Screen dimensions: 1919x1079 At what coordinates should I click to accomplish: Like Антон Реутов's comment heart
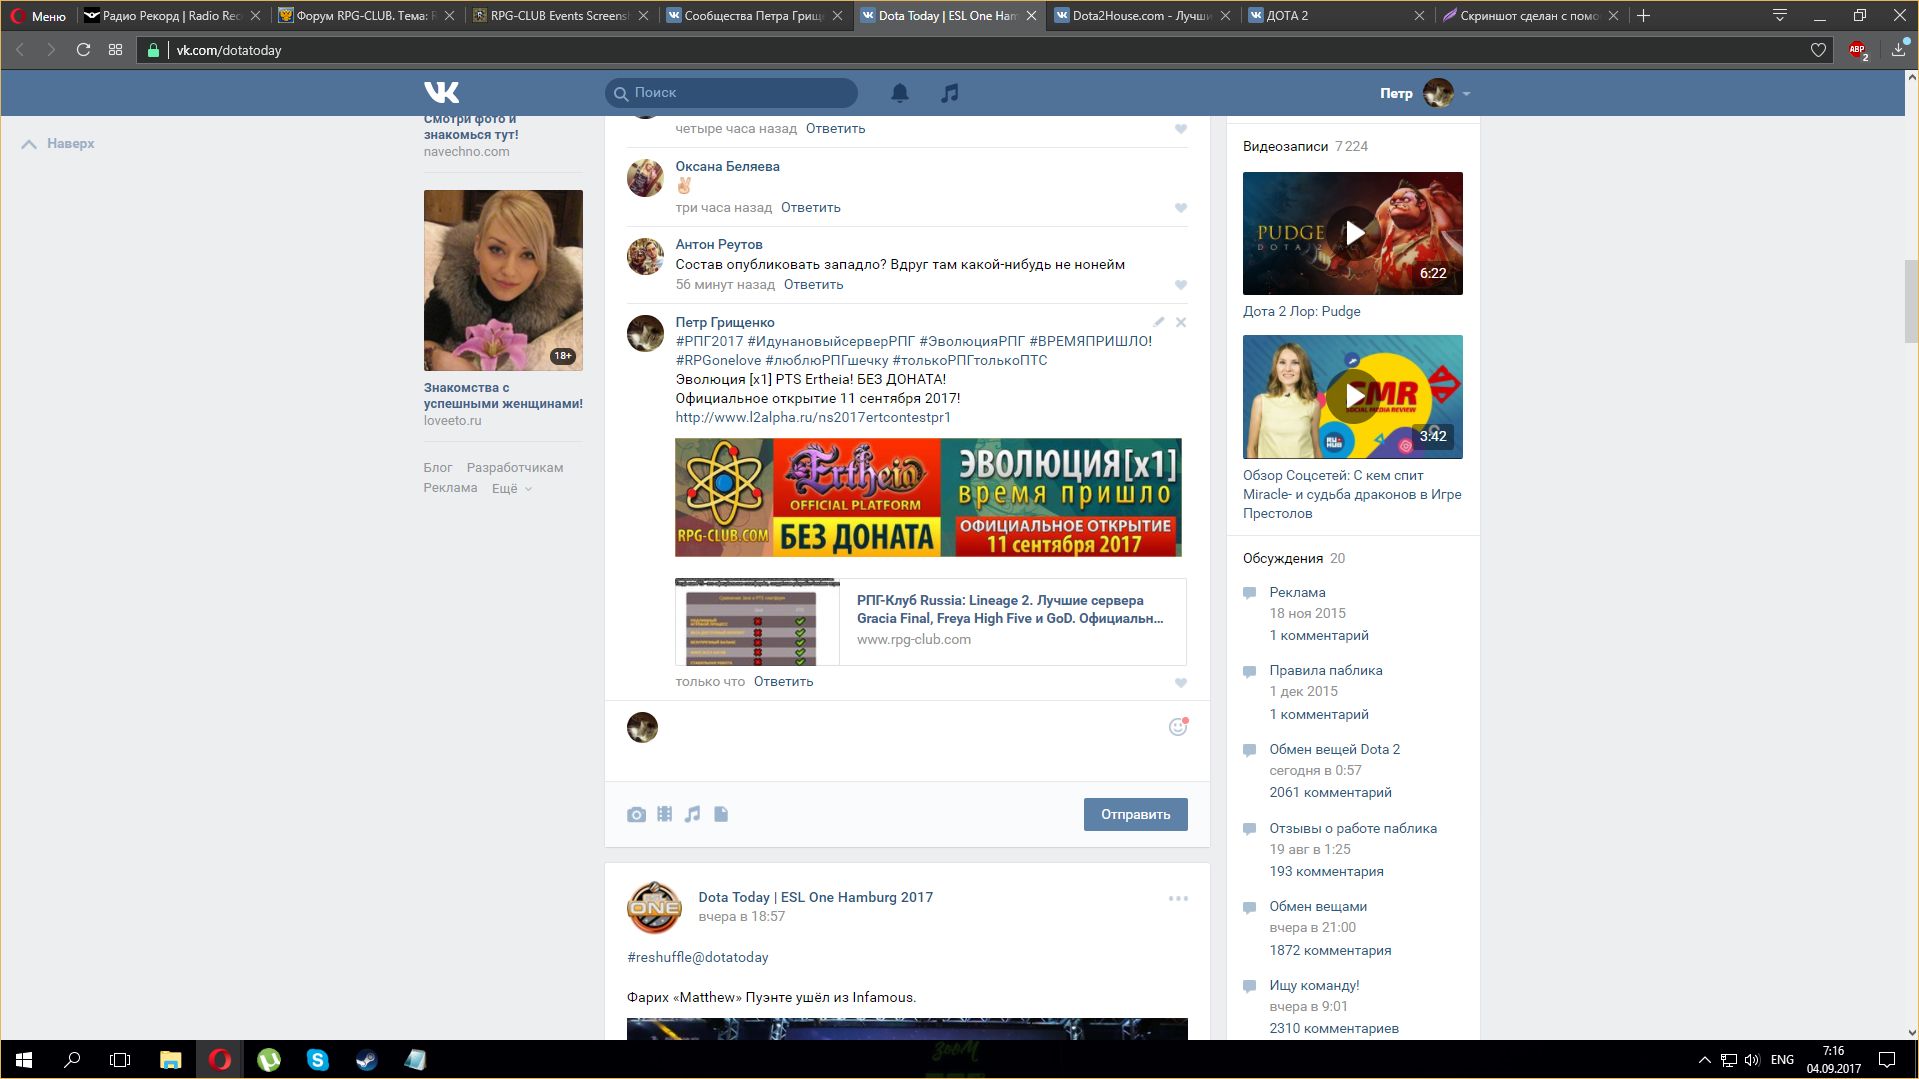click(1181, 285)
